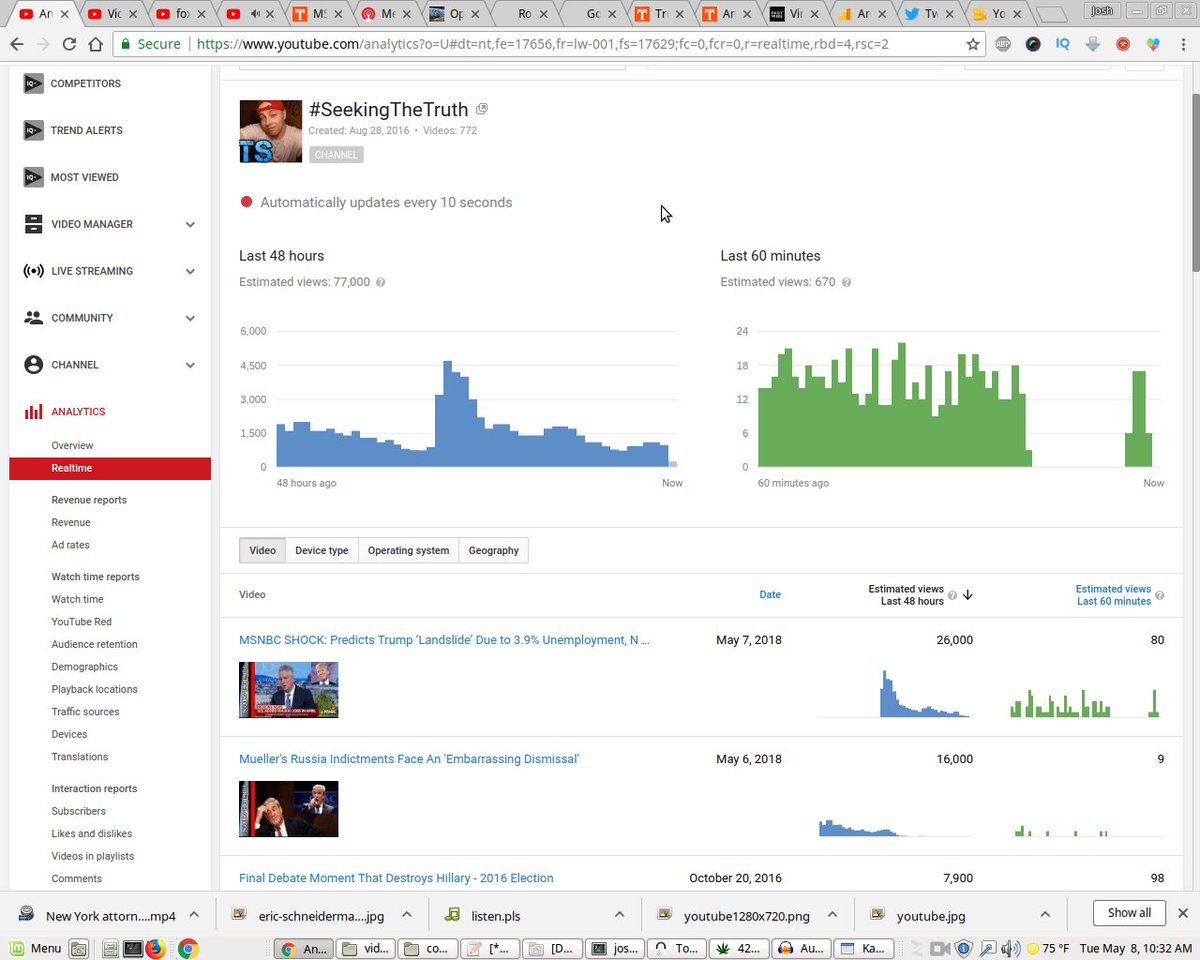Click the MSNBC video thumbnail

289,690
